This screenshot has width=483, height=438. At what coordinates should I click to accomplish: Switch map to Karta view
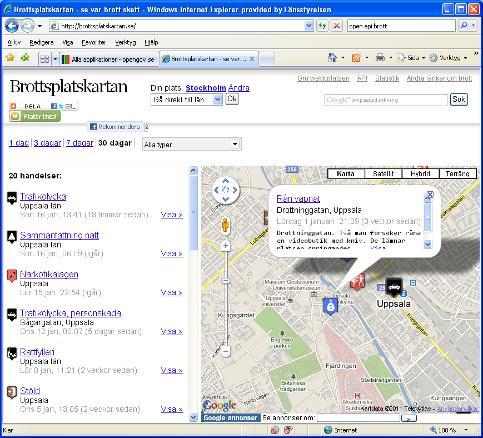tap(346, 173)
